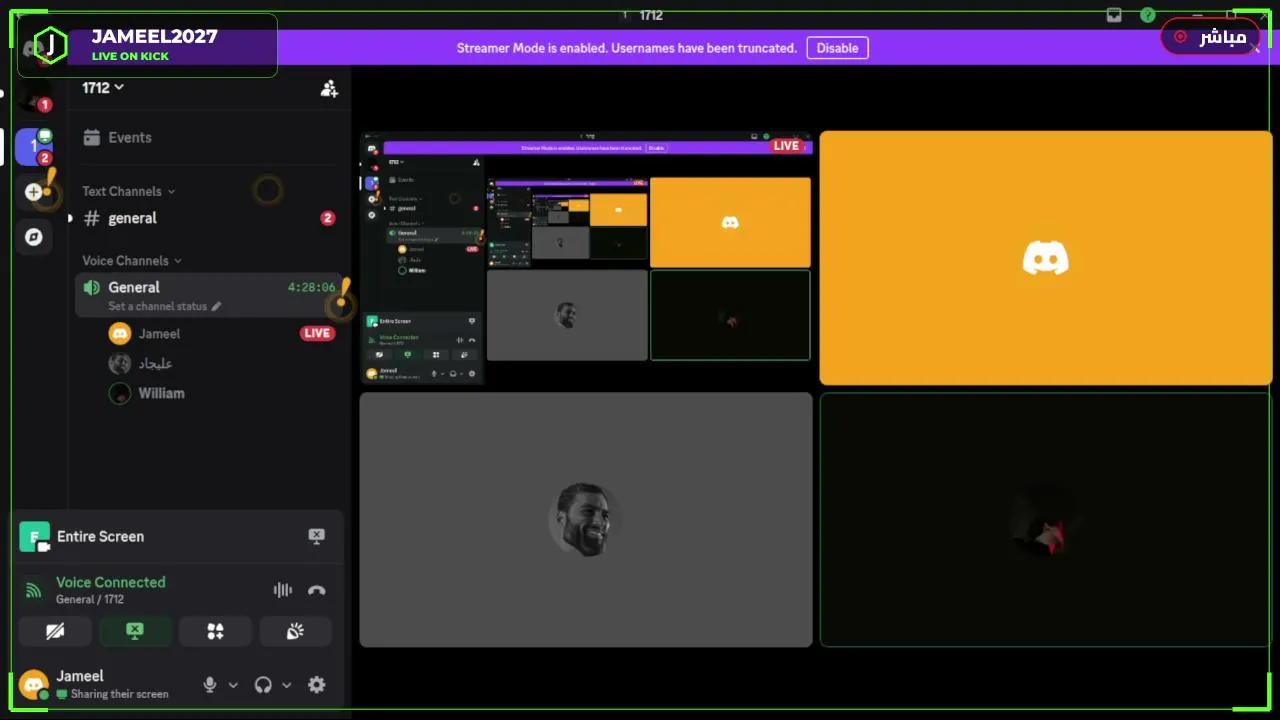
Task: Click Jameel's avatar in the user panel
Action: coord(34,685)
